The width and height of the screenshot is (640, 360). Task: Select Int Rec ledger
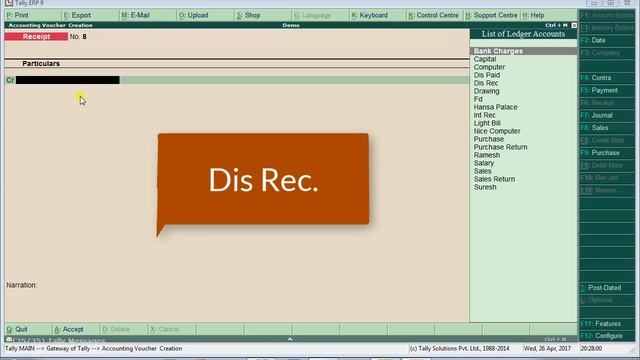pyautogui.click(x=484, y=115)
